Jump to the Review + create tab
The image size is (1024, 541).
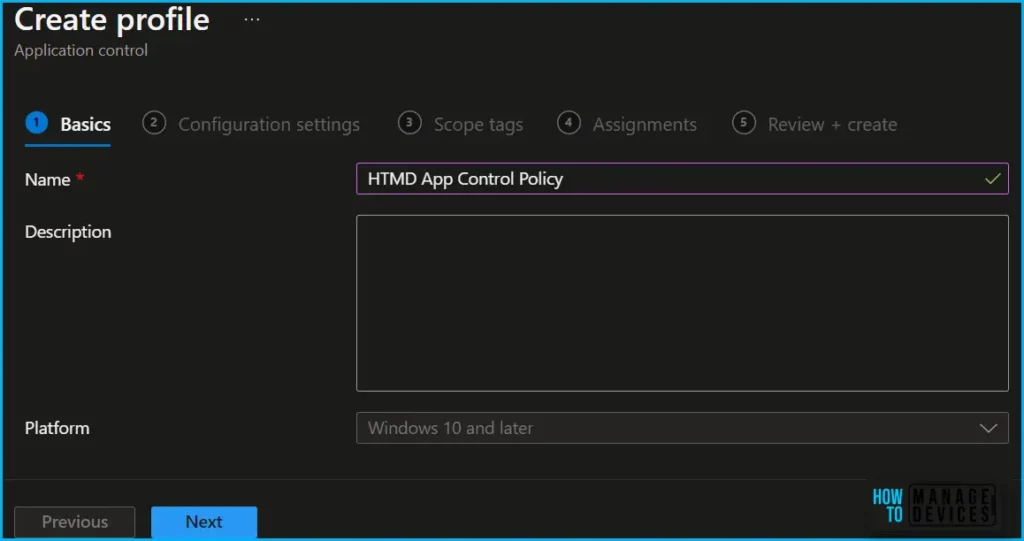pos(832,125)
